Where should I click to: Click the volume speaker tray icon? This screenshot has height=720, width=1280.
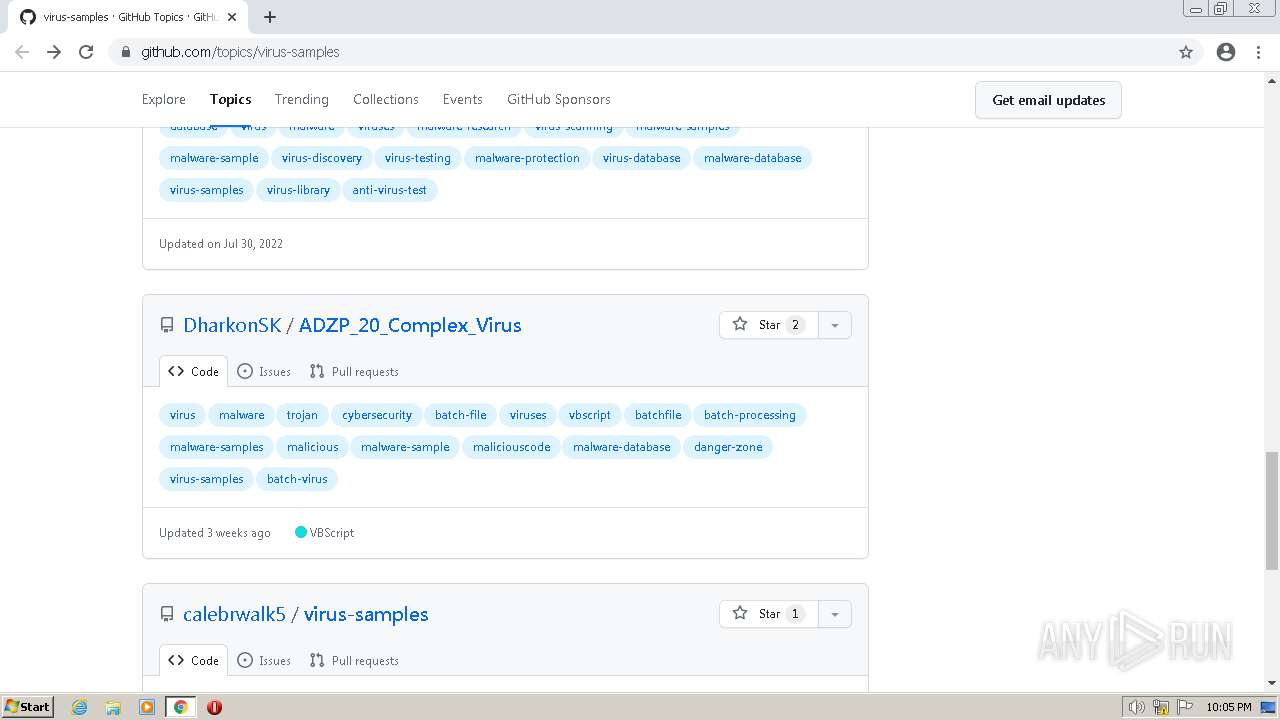pos(1136,707)
